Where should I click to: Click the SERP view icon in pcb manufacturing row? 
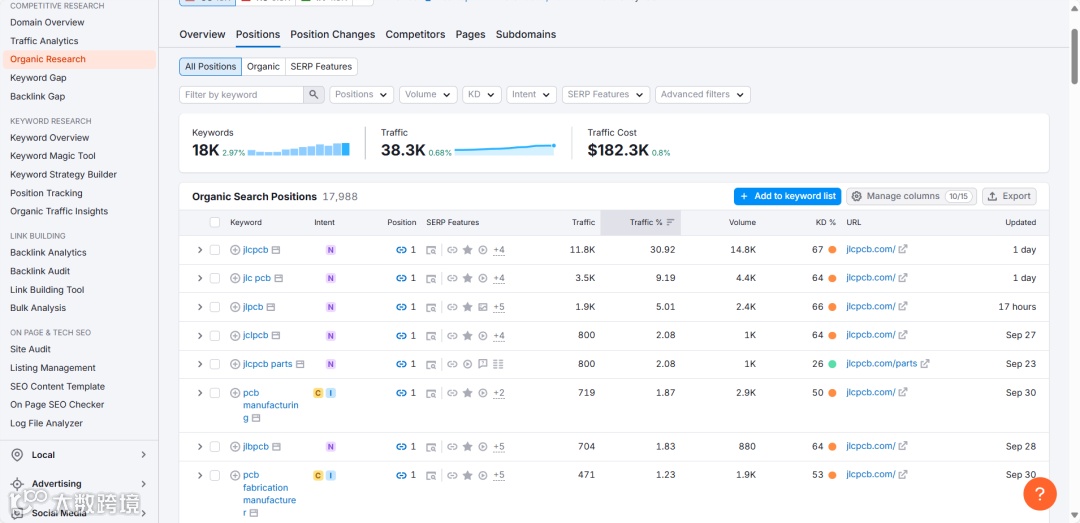tap(431, 393)
